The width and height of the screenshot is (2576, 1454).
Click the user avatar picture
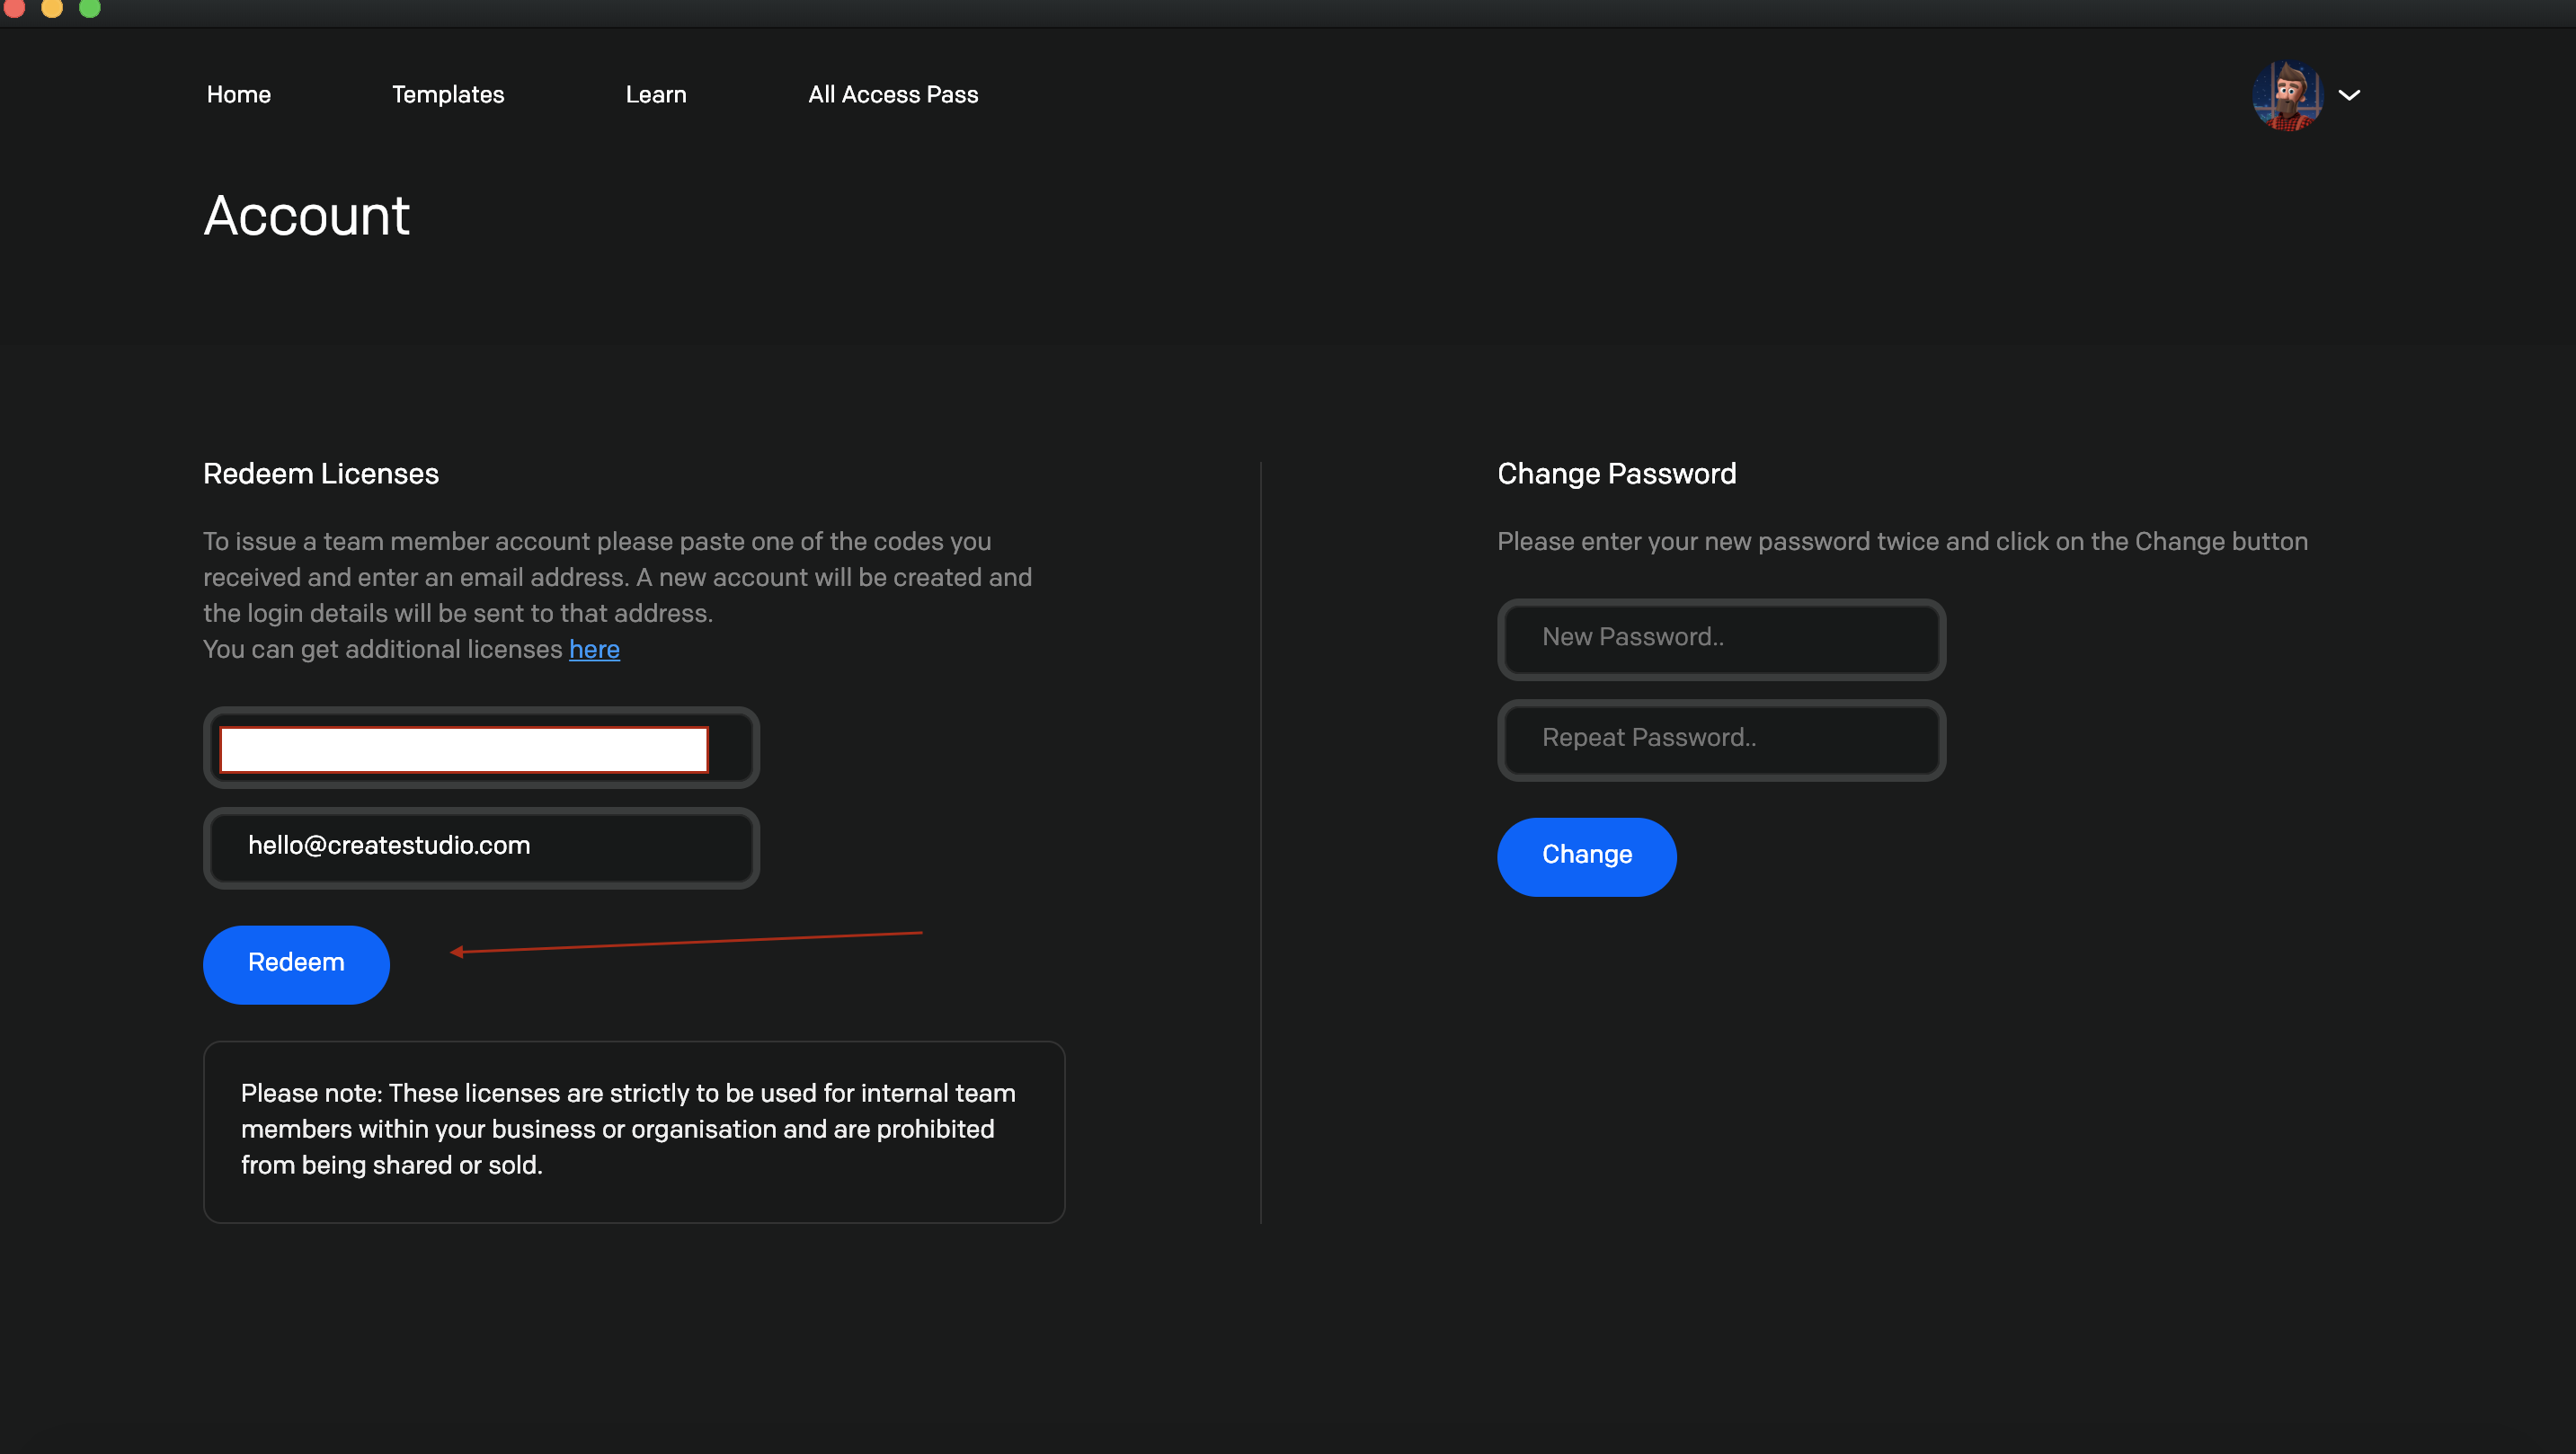[x=2286, y=96]
